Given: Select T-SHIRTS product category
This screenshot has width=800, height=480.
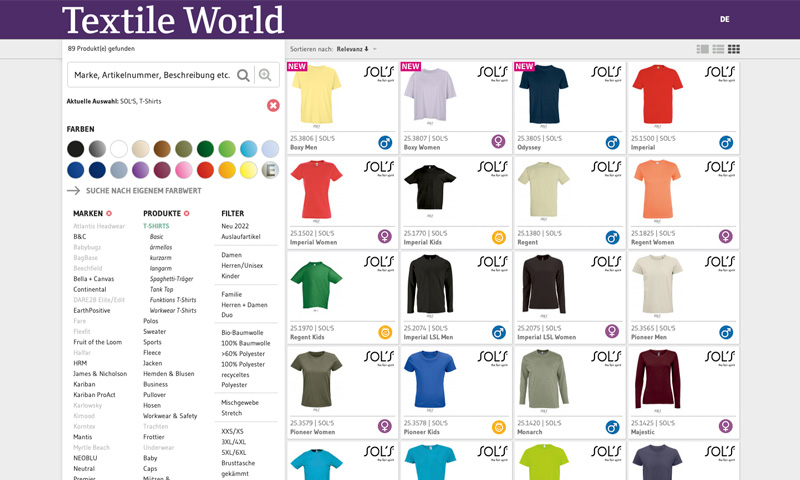Looking at the screenshot, I should click(x=156, y=226).
